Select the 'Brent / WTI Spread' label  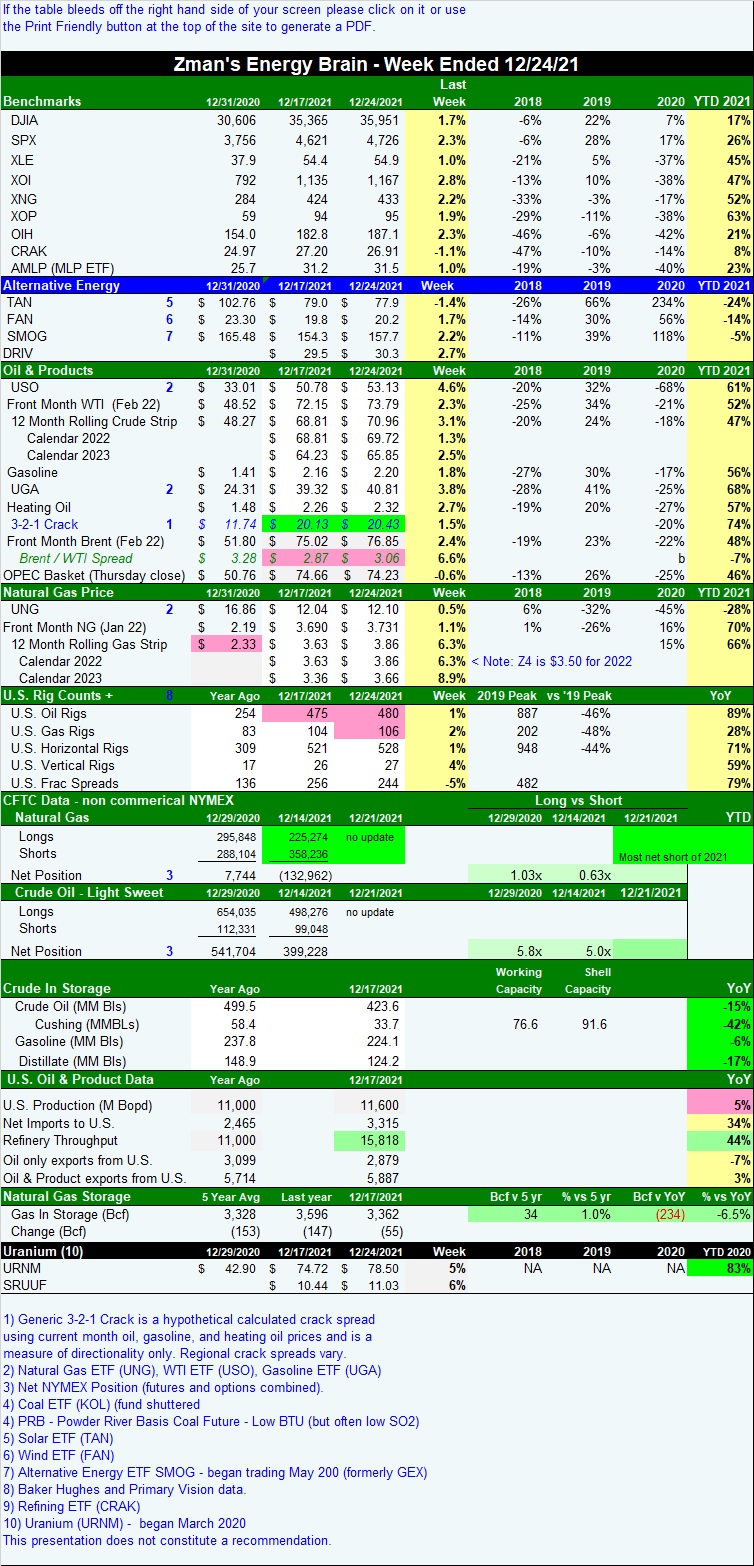tap(74, 558)
